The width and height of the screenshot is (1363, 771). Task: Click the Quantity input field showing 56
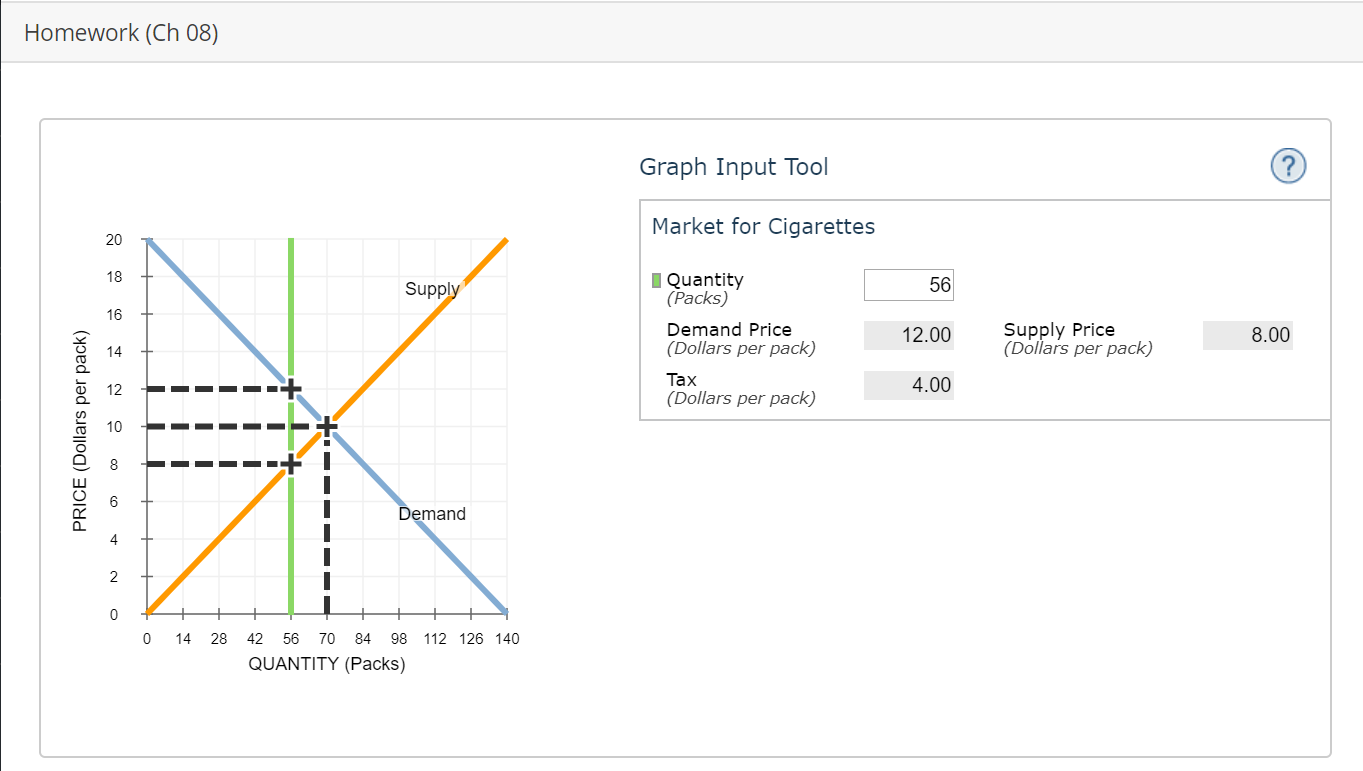(909, 285)
